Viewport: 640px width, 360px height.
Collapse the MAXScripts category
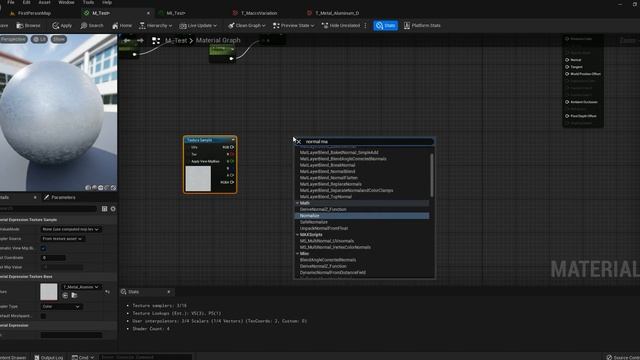pos(297,235)
